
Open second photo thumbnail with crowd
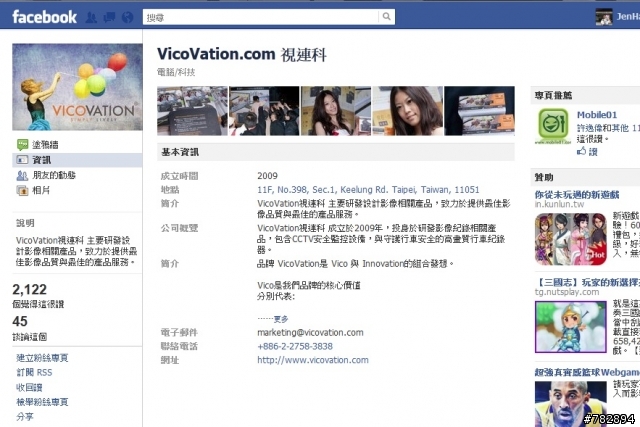point(264,111)
